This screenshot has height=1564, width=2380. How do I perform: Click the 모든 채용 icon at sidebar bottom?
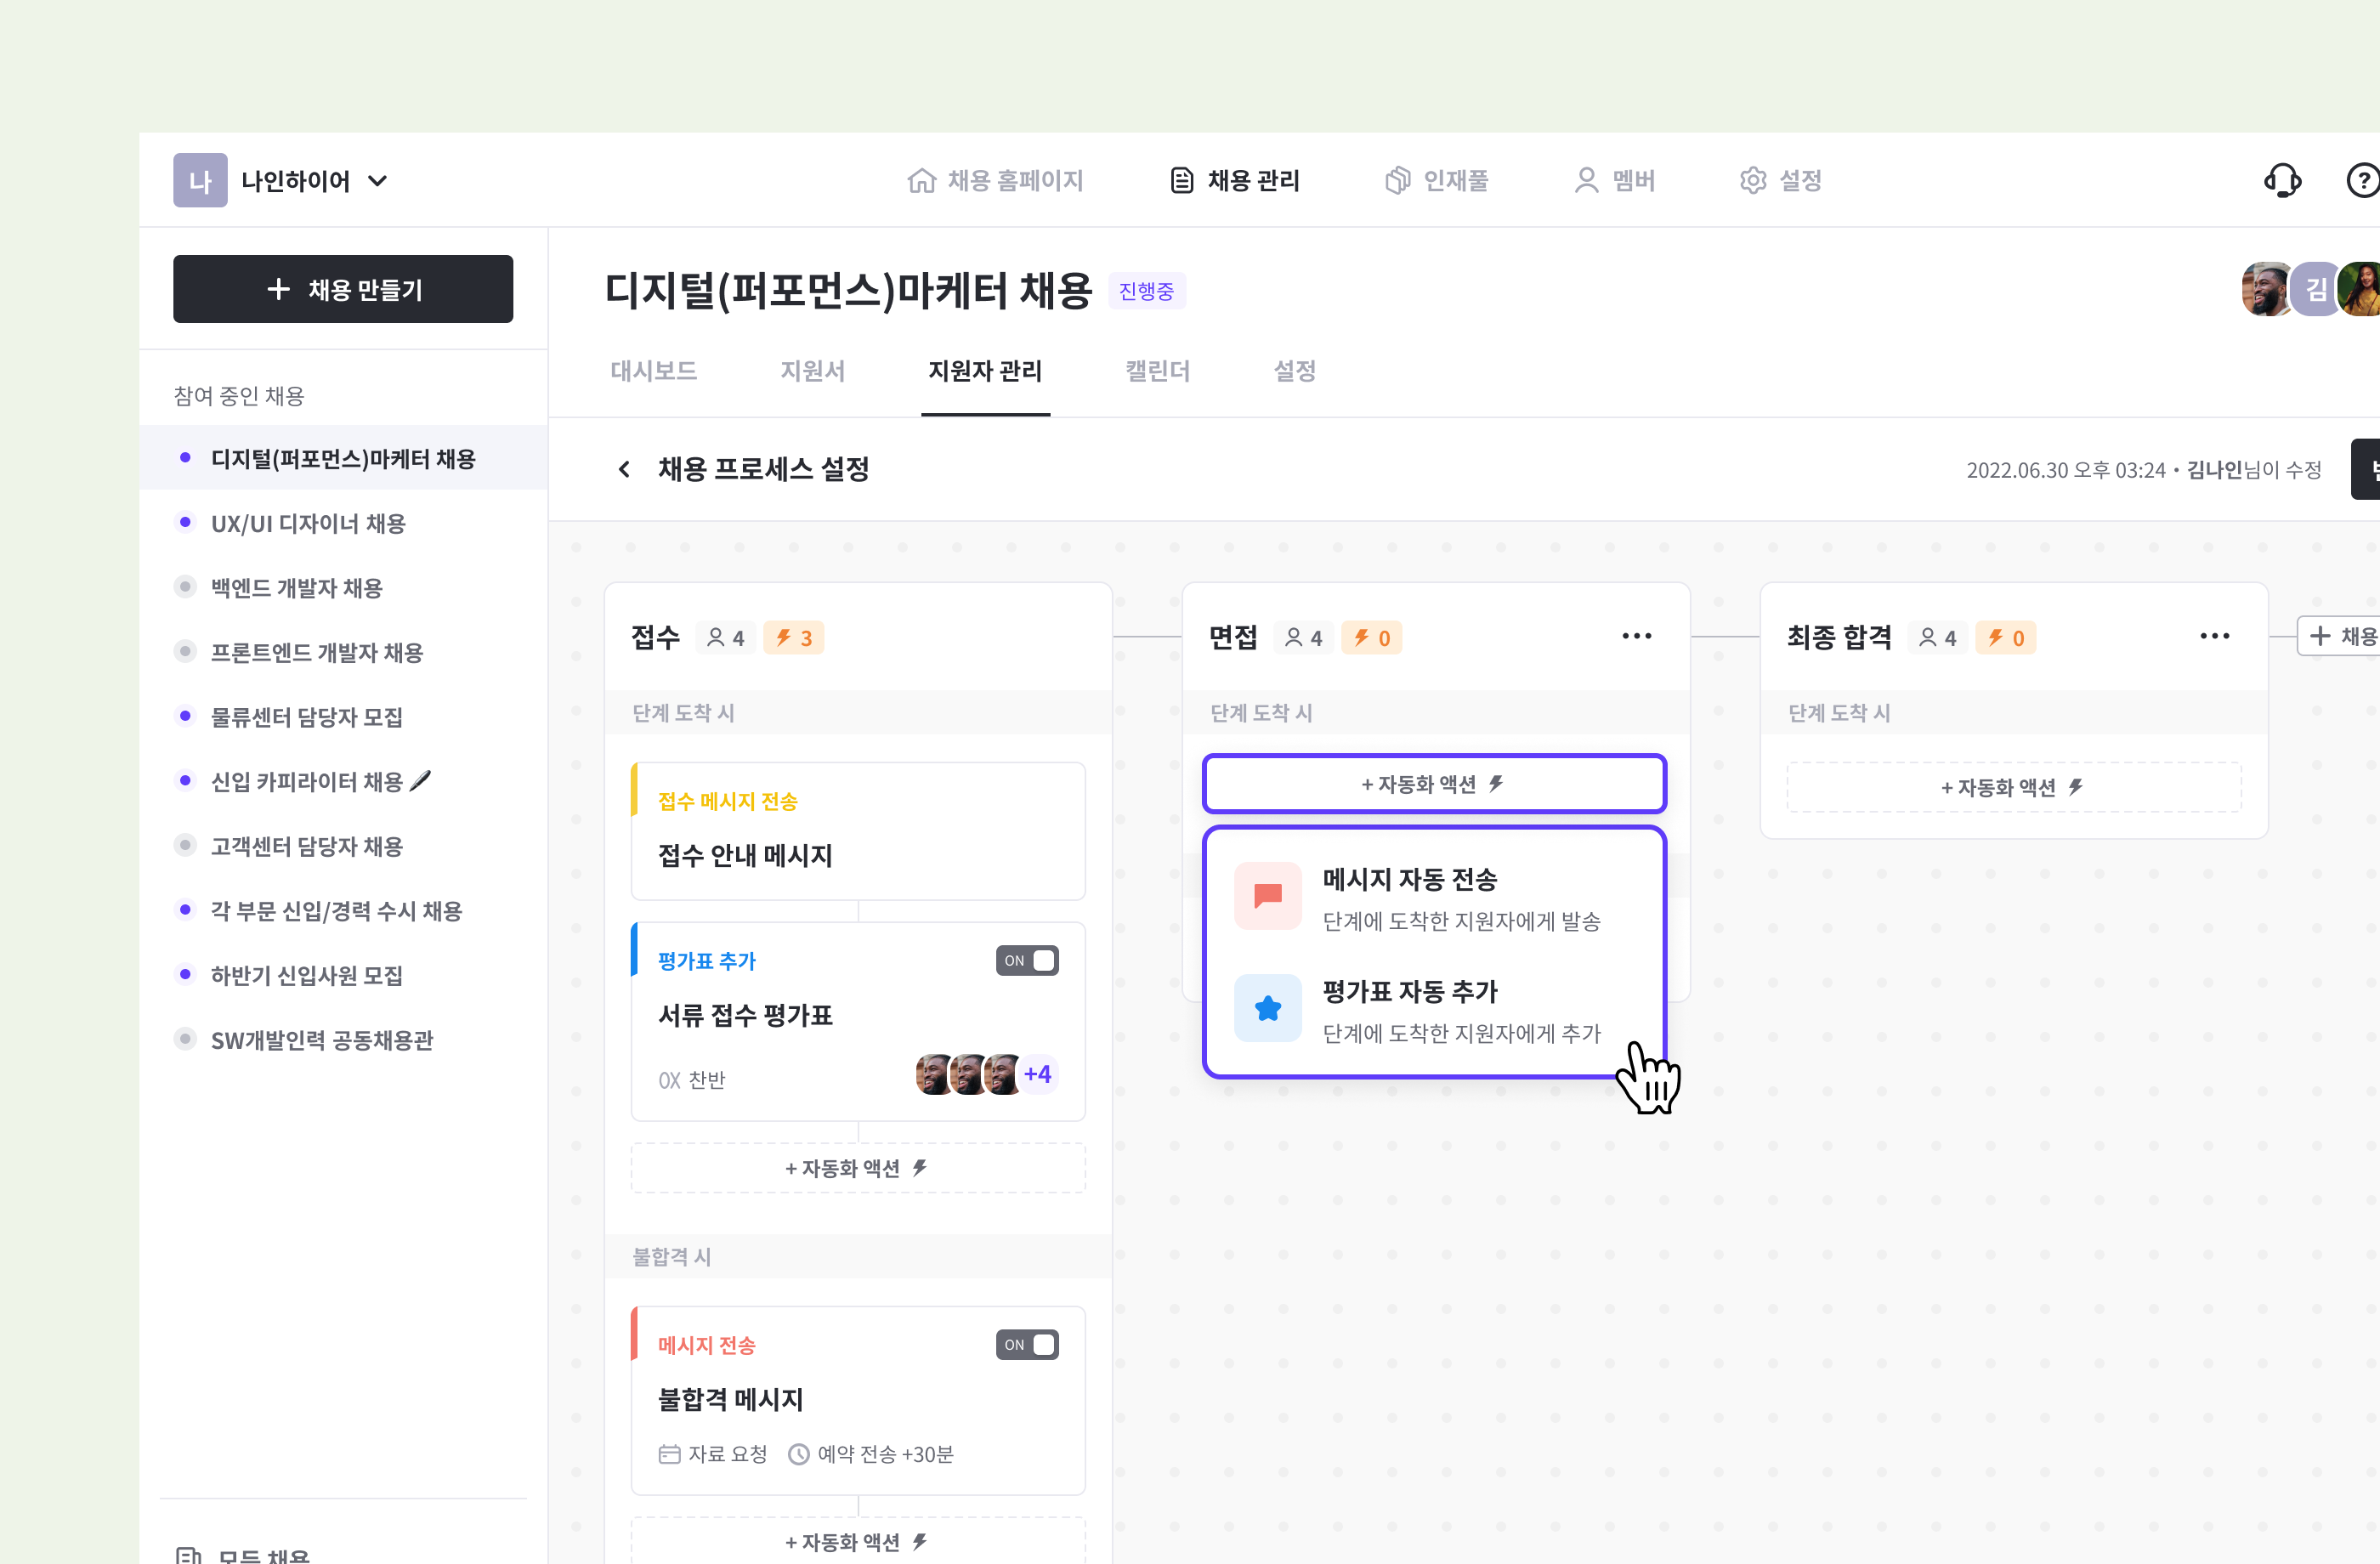188,1555
